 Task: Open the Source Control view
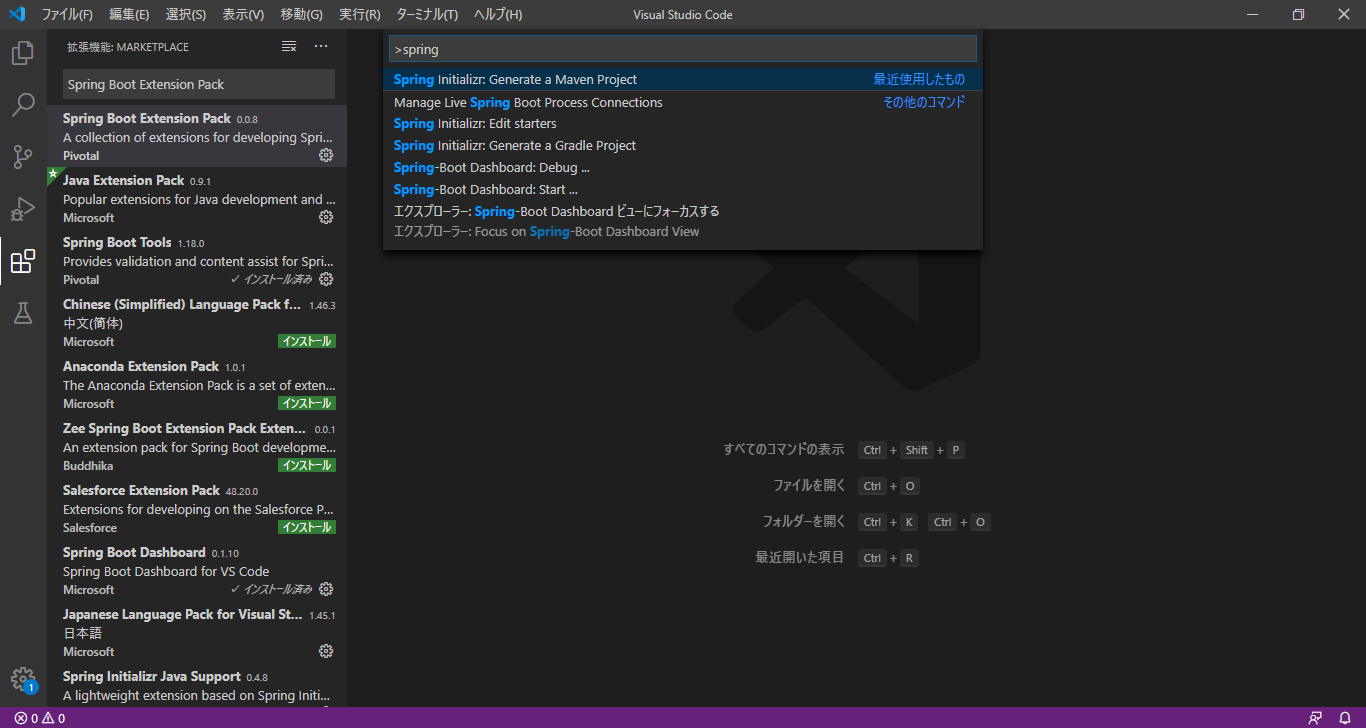(23, 157)
